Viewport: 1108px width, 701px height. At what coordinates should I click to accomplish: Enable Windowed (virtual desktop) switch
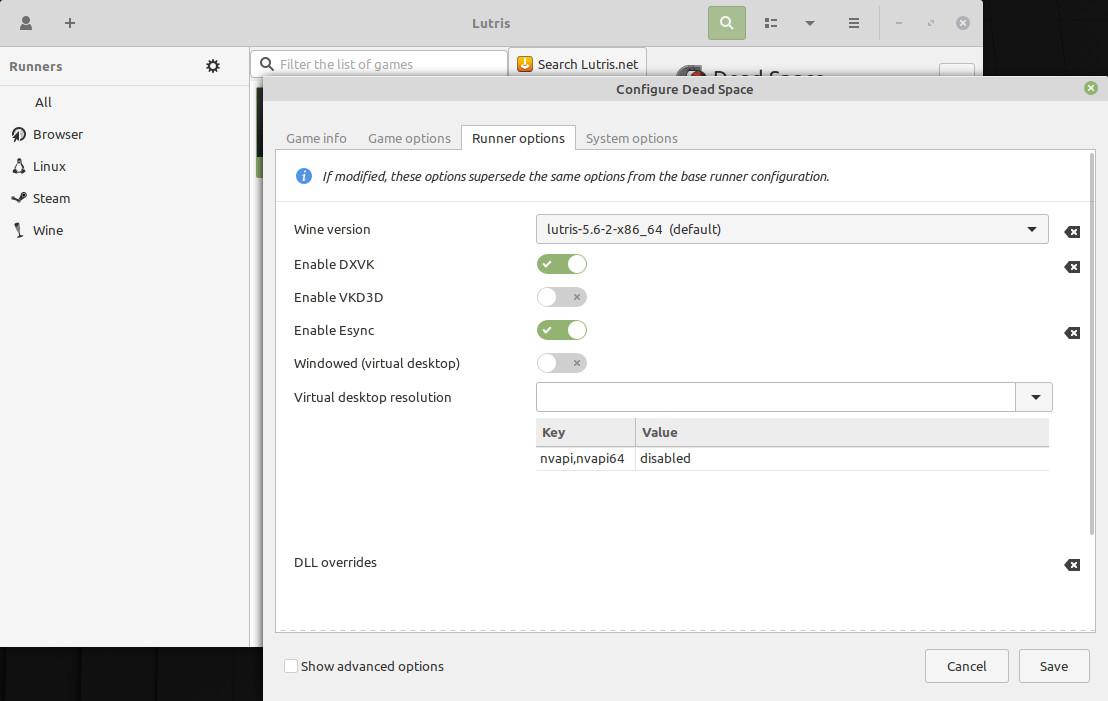coord(562,363)
